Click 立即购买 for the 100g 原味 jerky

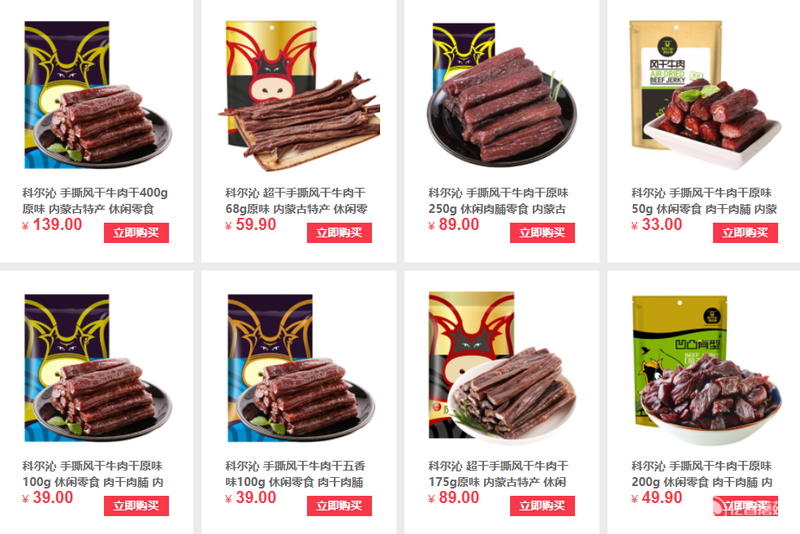[x=136, y=506]
